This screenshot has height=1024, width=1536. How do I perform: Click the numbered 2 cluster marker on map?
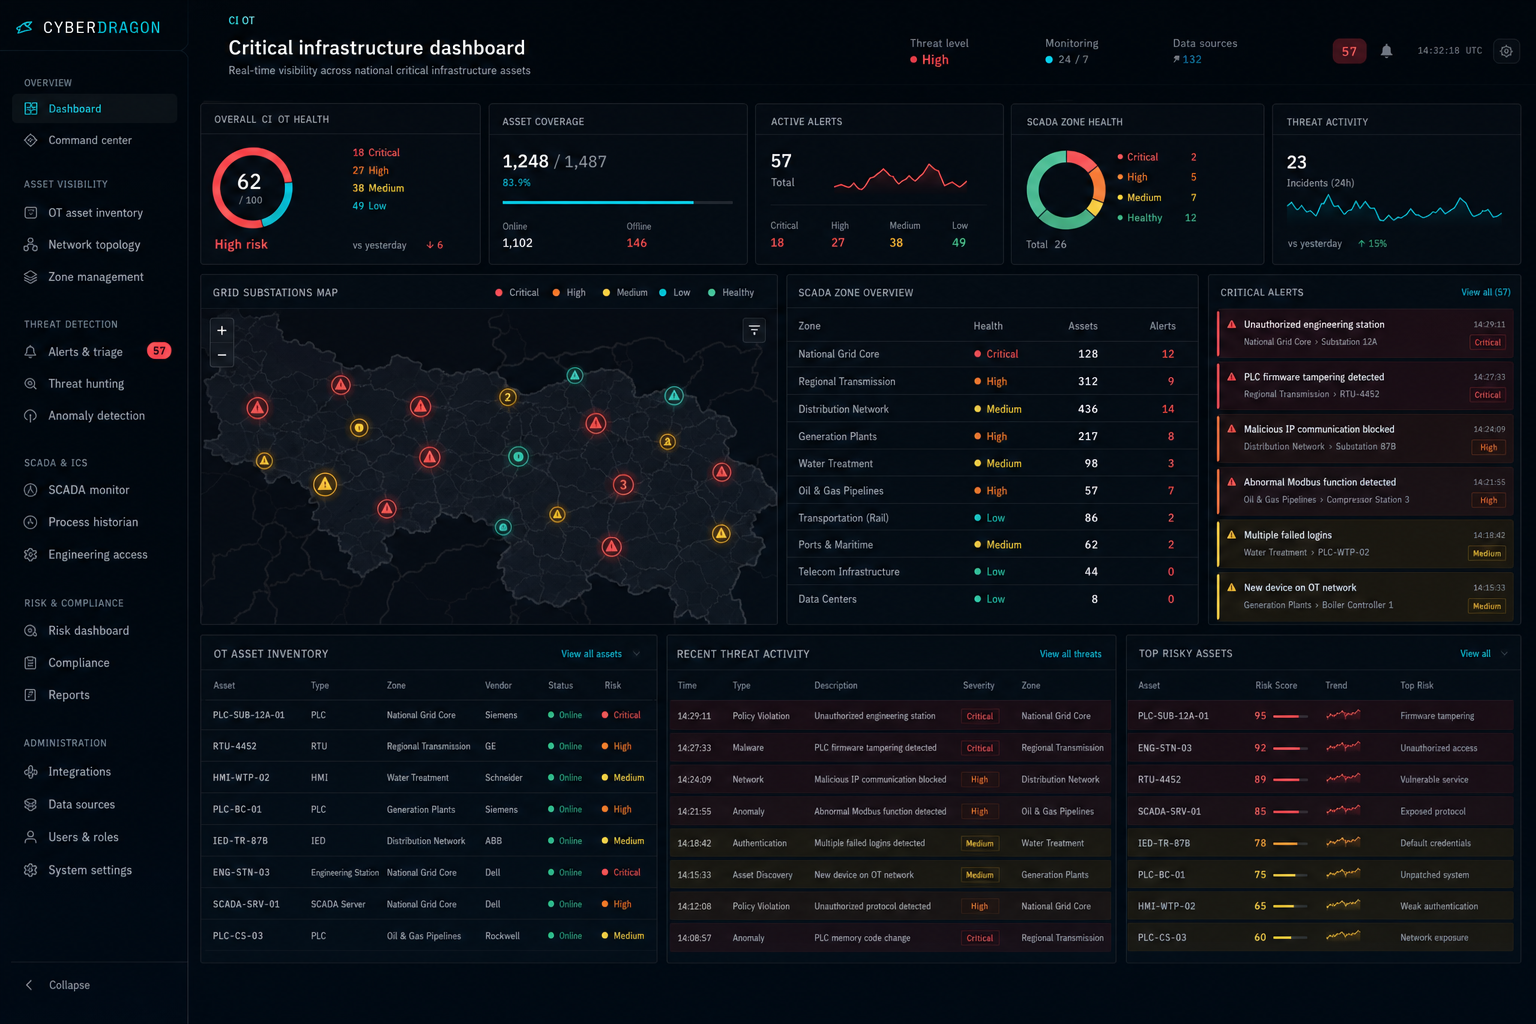508,397
